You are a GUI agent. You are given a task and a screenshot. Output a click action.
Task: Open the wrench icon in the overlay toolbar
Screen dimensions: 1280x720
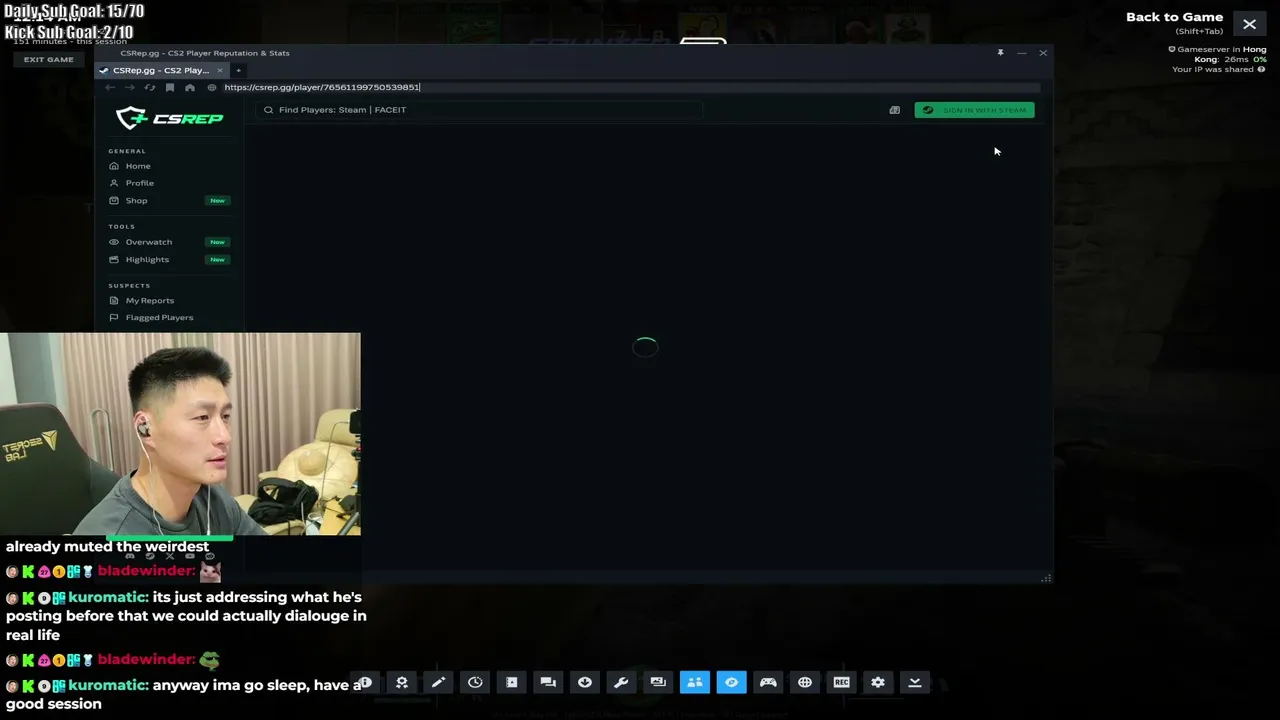621,682
